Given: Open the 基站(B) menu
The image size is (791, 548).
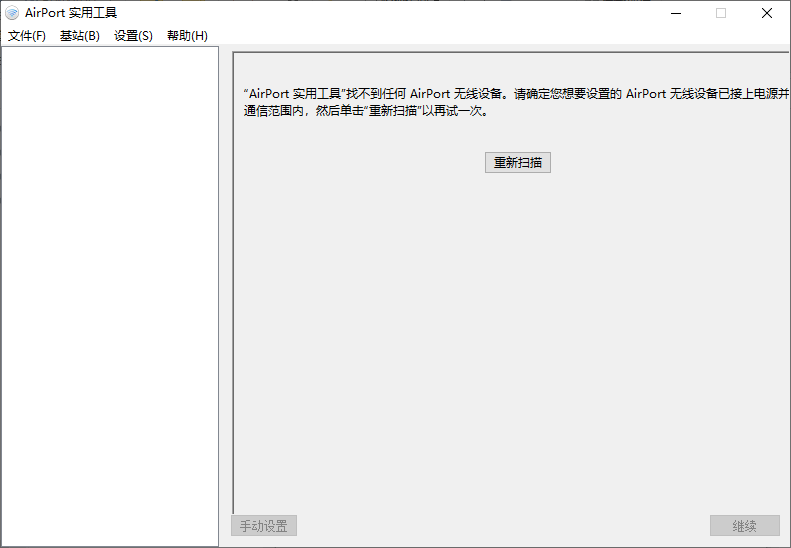Looking at the screenshot, I should [x=80, y=36].
